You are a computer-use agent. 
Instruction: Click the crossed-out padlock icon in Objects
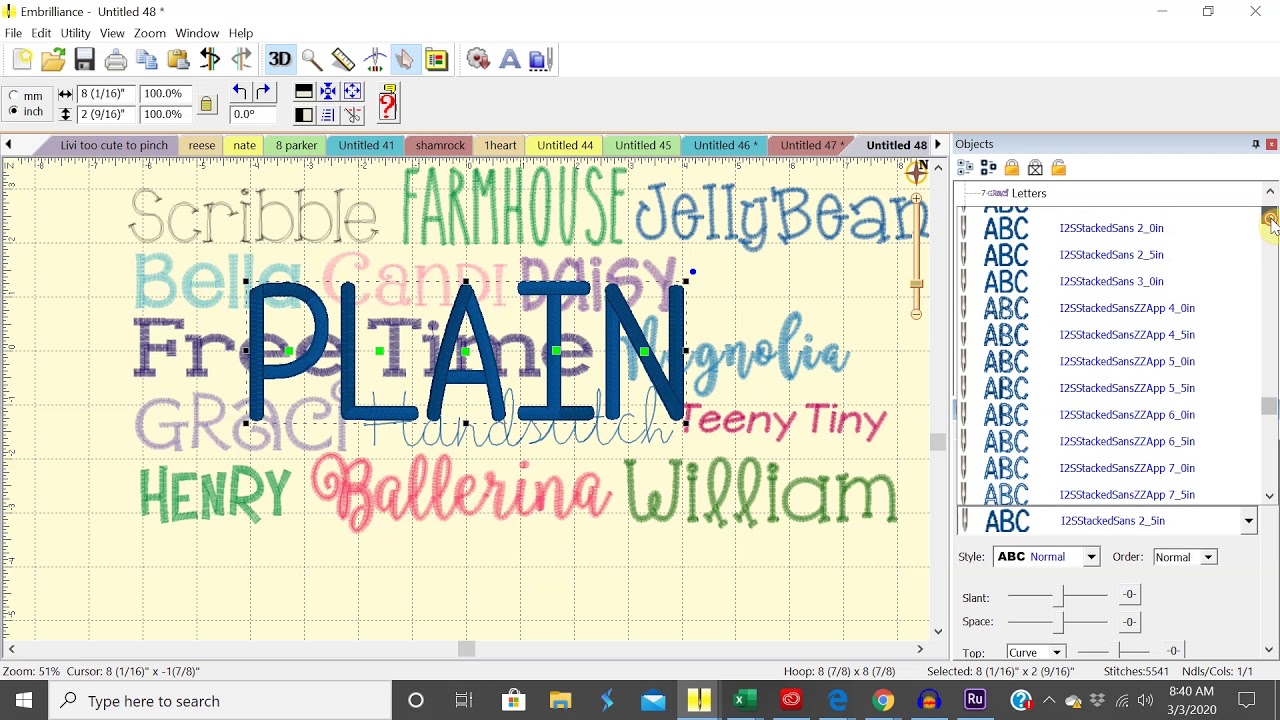click(1035, 168)
